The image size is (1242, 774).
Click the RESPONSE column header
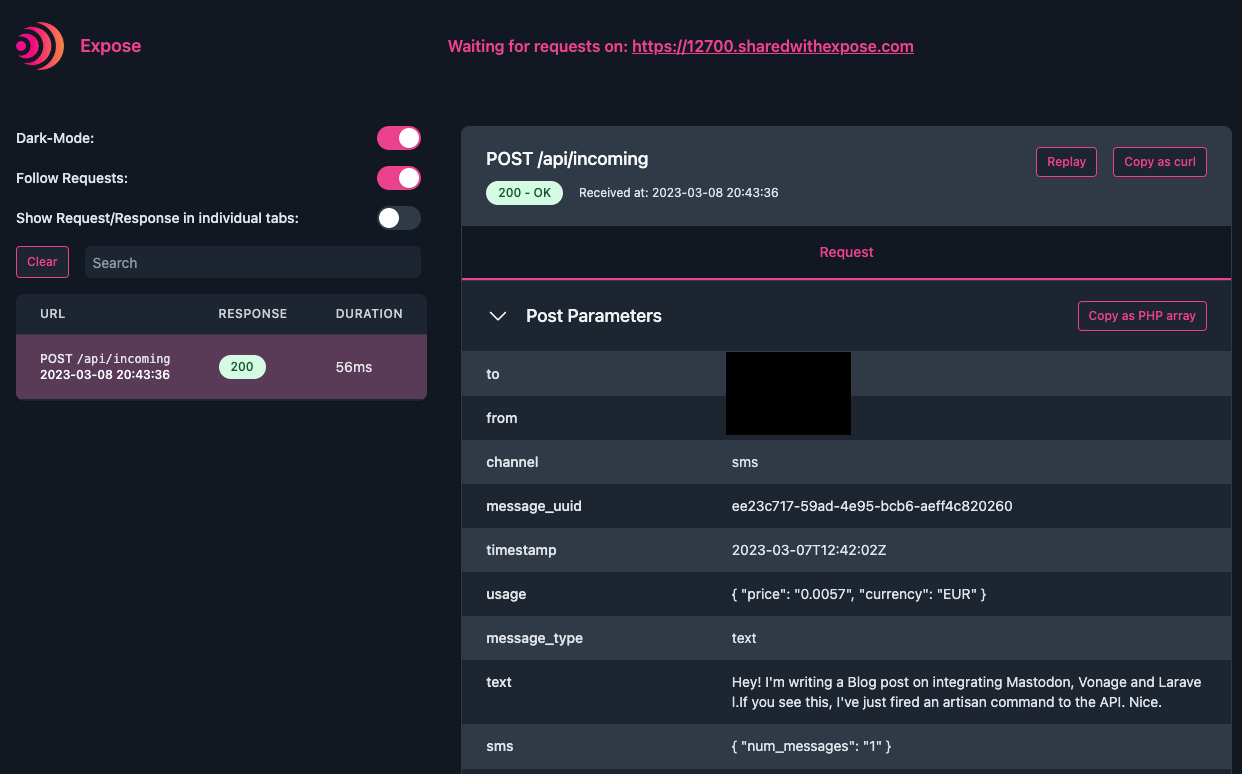pyautogui.click(x=253, y=314)
